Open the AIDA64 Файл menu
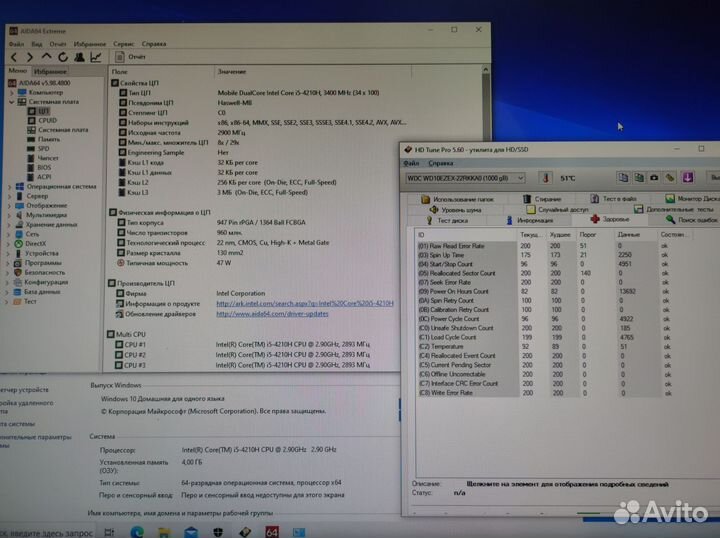The image size is (720, 538). [17, 44]
